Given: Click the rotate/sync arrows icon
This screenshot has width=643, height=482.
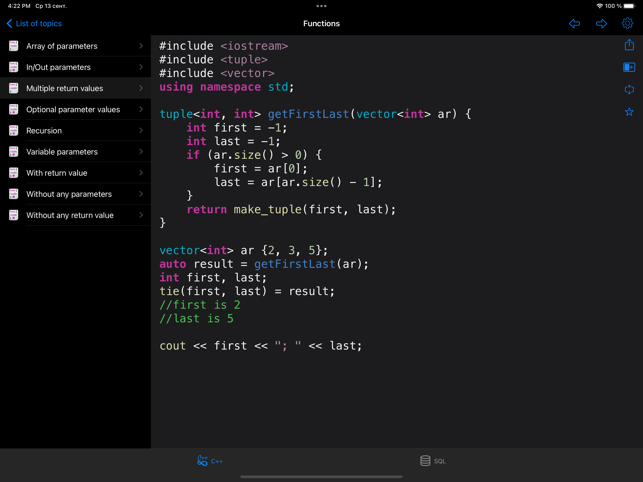Looking at the screenshot, I should (629, 89).
